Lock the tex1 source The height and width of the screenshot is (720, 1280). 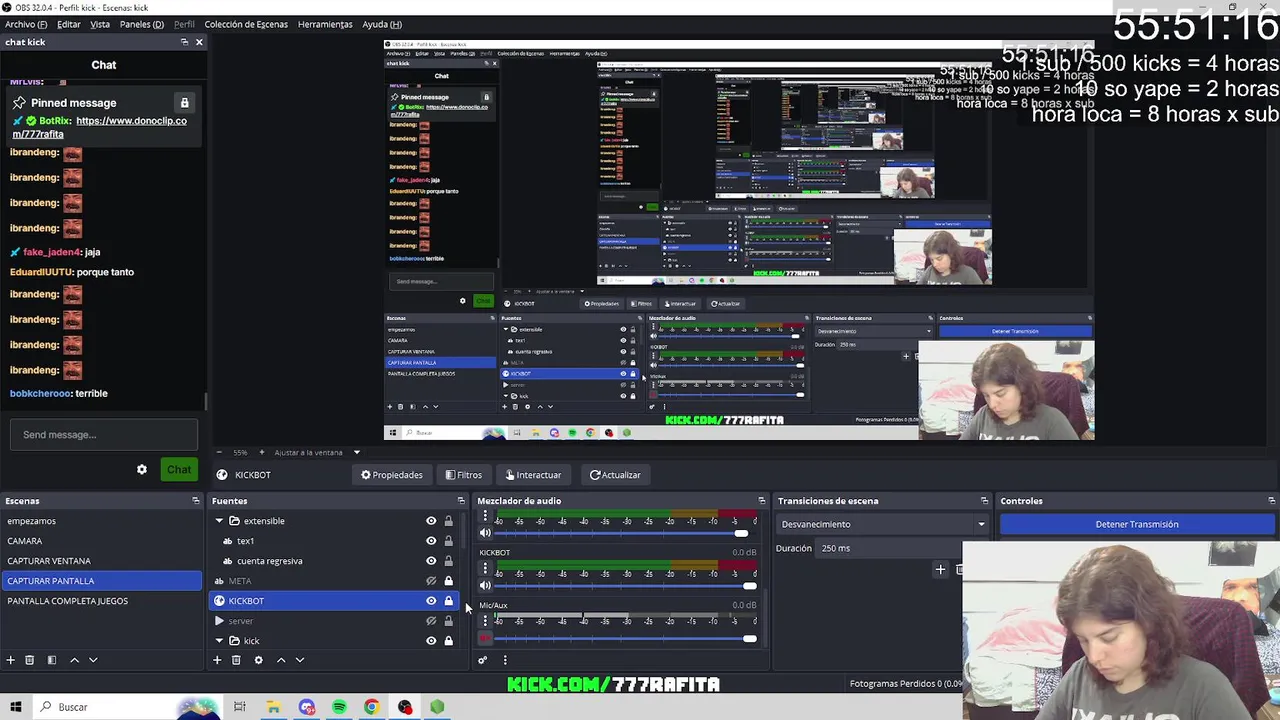point(448,541)
